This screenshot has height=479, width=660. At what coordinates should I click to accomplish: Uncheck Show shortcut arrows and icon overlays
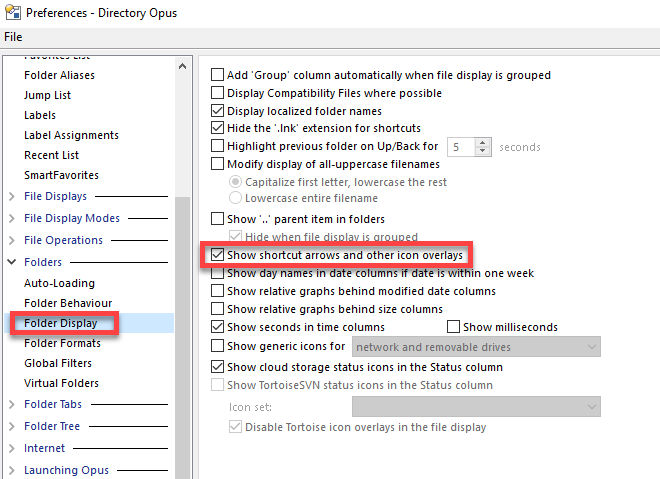(217, 255)
